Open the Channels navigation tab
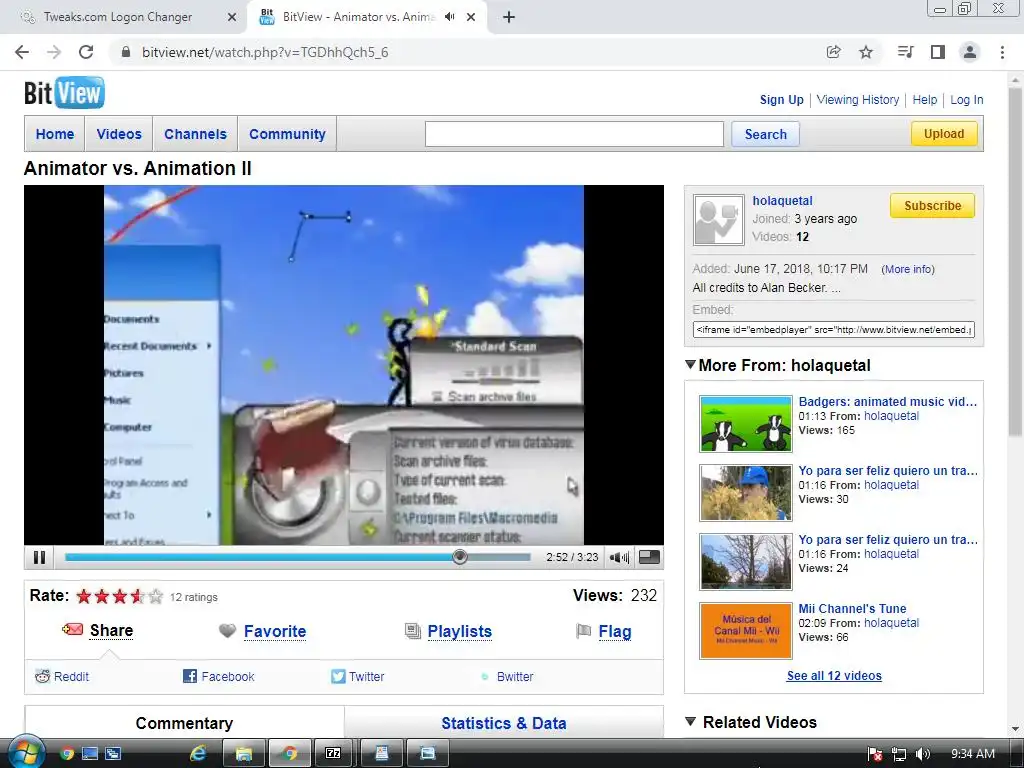Image resolution: width=1024 pixels, height=768 pixels. click(x=195, y=134)
